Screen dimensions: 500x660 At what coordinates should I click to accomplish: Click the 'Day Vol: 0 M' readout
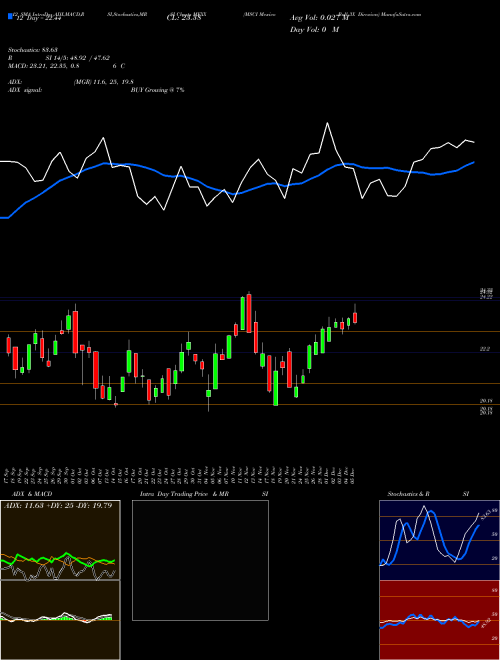314,30
